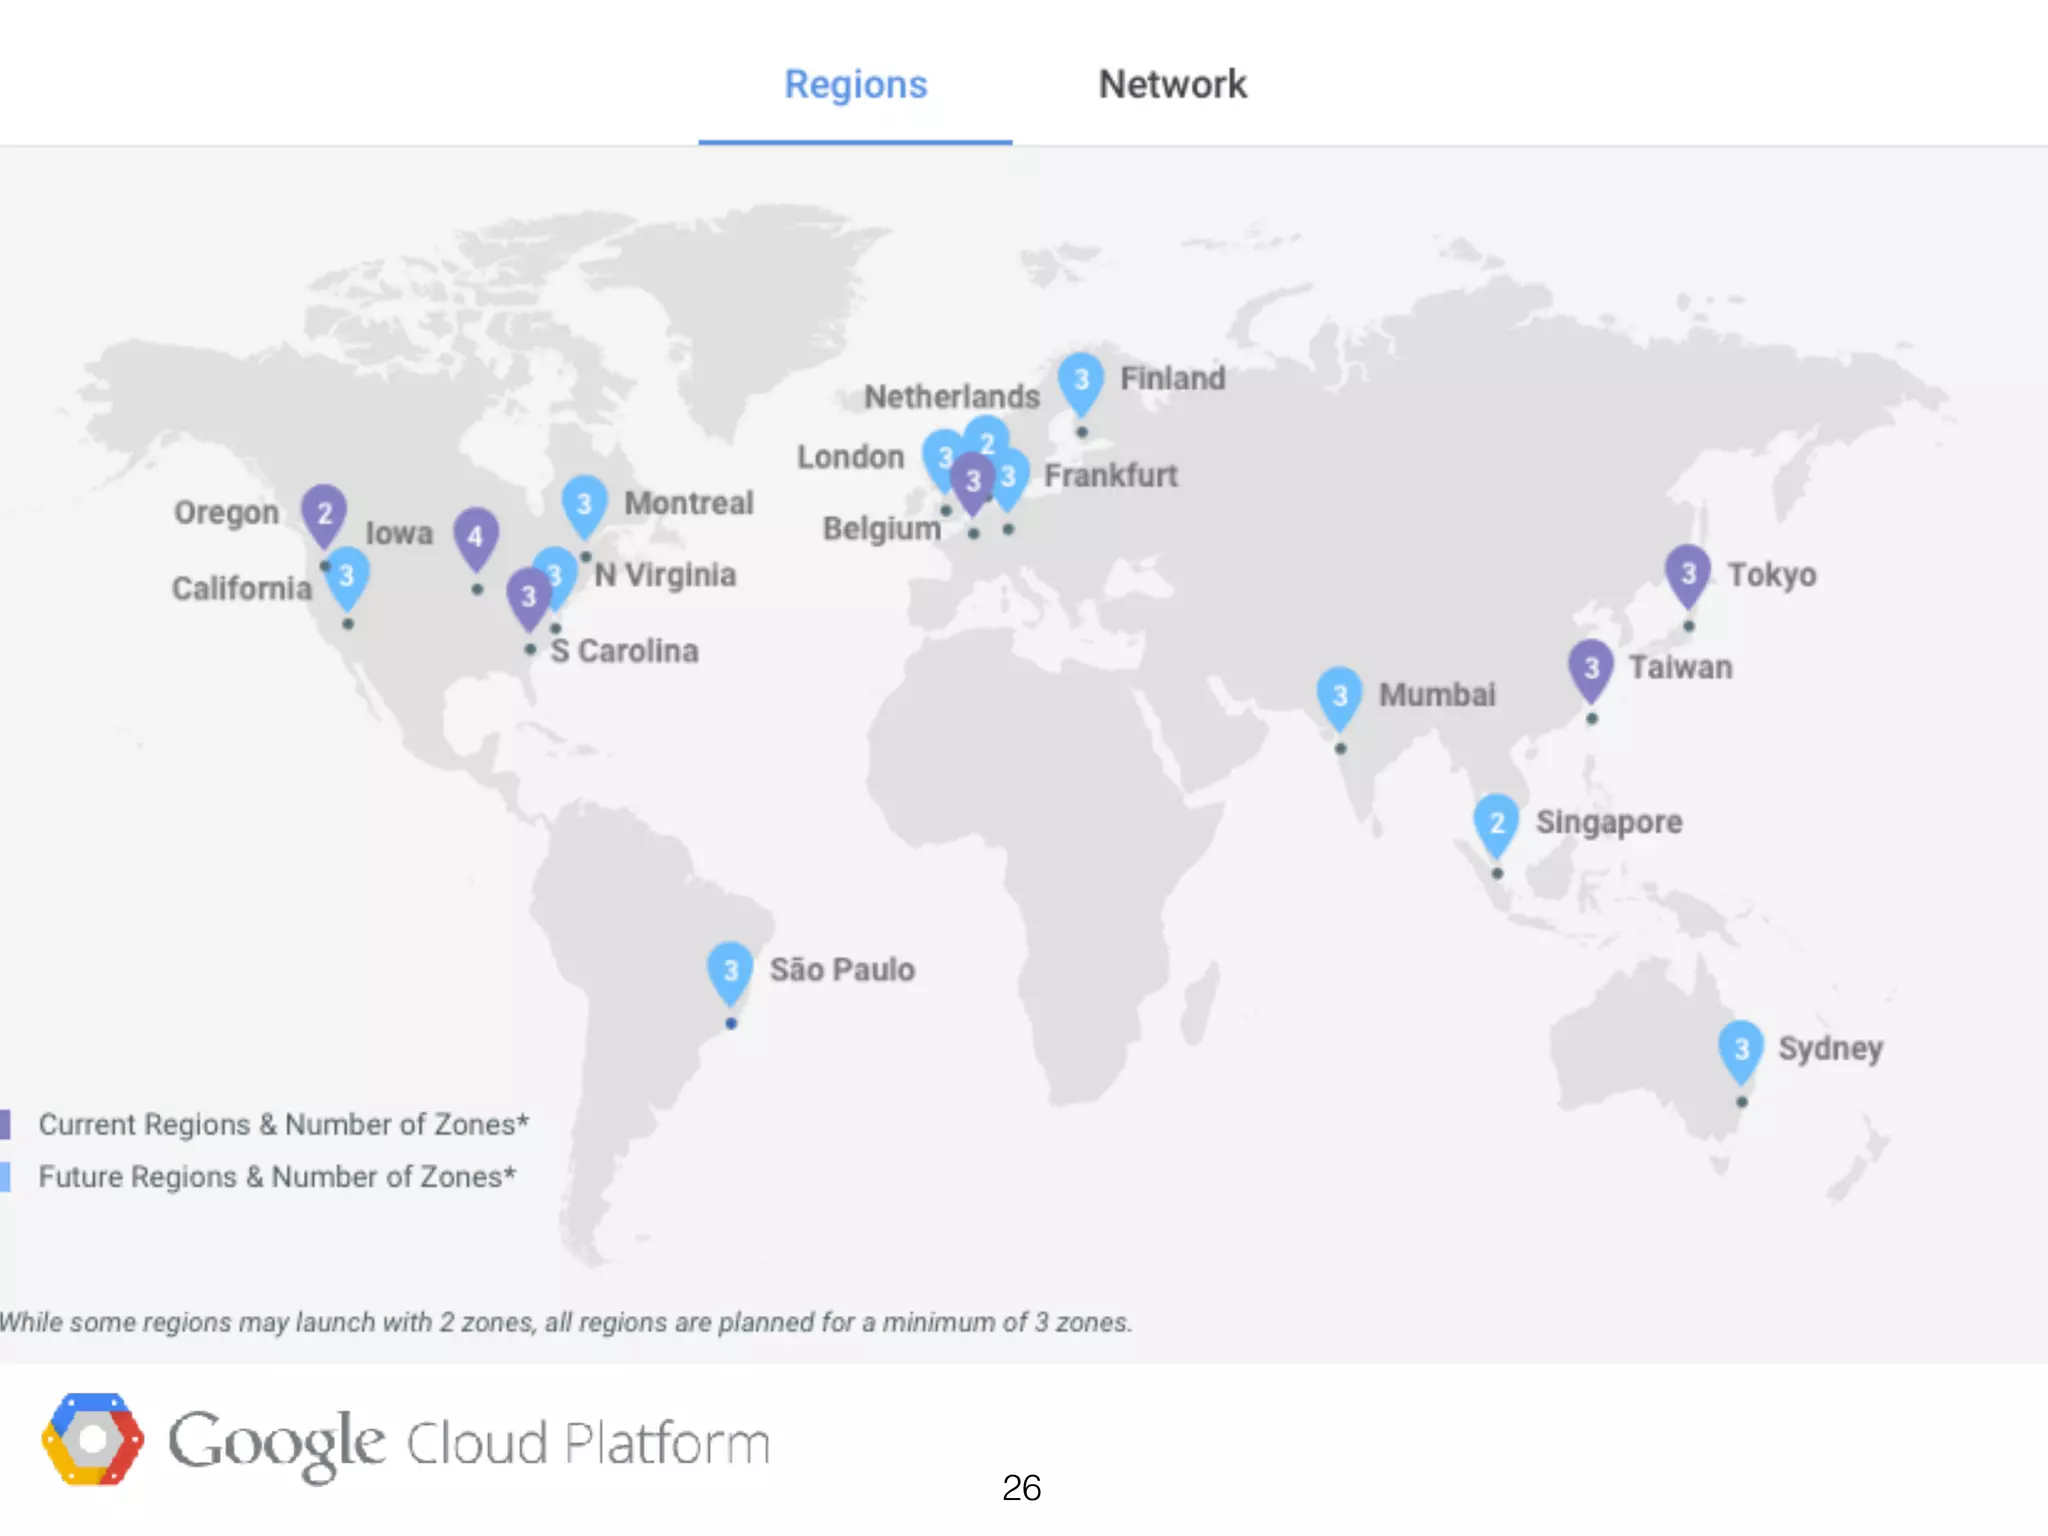Click the Singapore two-zone pin

click(x=1496, y=822)
